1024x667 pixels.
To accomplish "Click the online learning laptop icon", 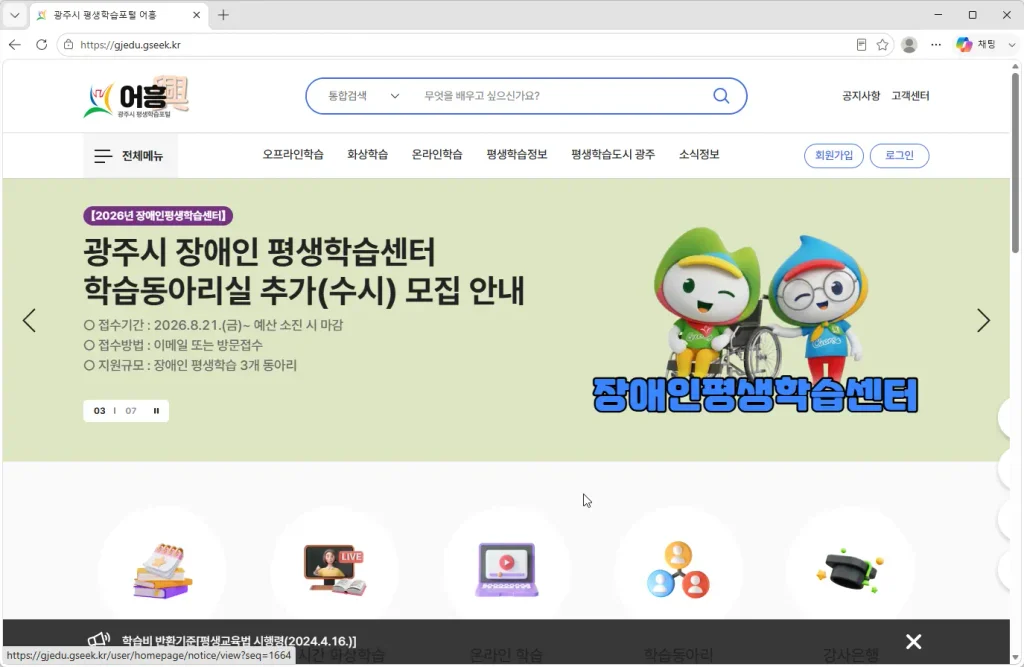I will [x=507, y=569].
